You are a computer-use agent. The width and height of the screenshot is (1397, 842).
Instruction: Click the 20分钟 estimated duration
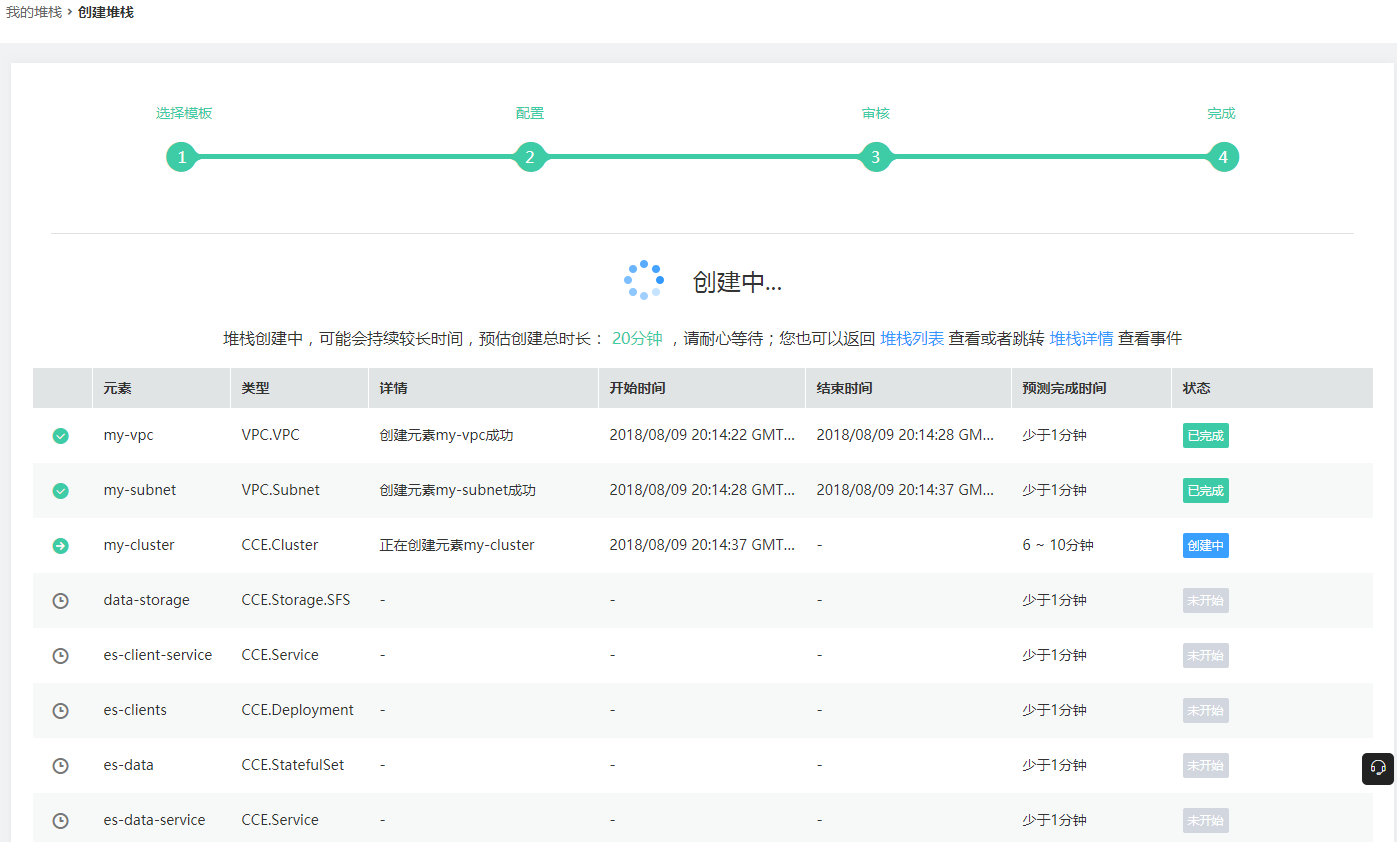pos(637,339)
